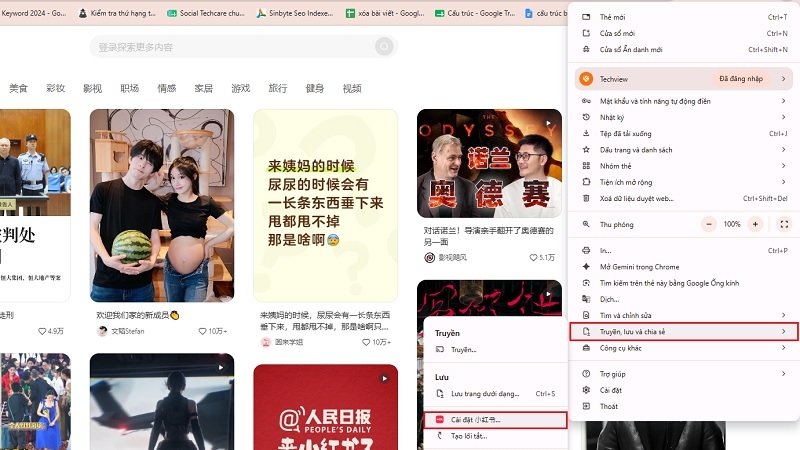Expand the Nhật ký submenu arrow
Viewport: 800px width, 450px height.
[x=783, y=117]
